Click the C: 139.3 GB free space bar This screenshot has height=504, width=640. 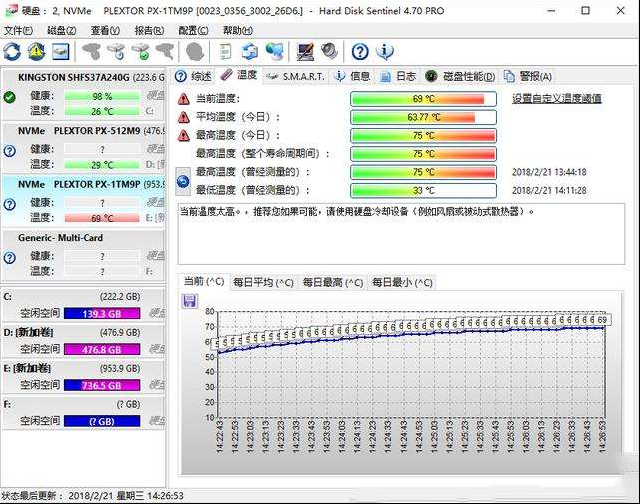tap(102, 313)
